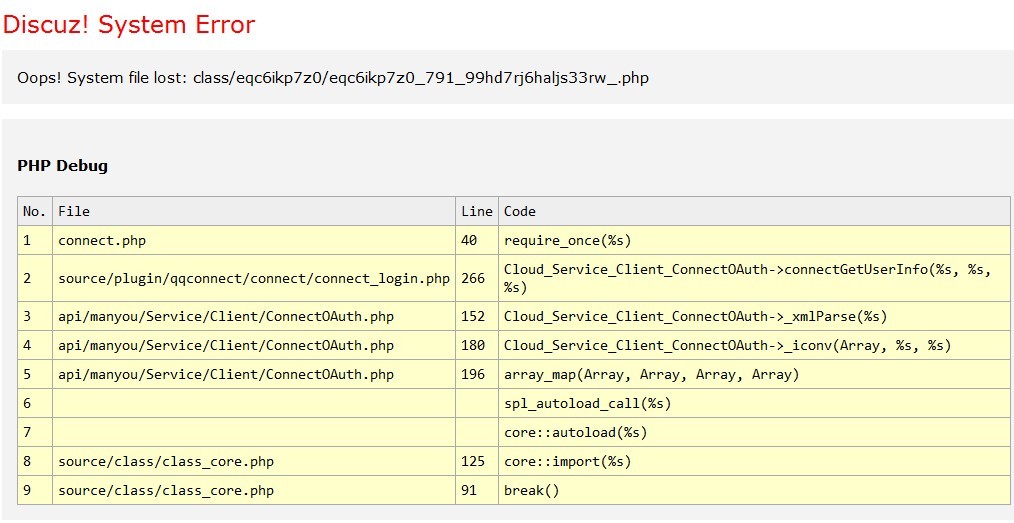Click the array_map code cell
The height and width of the screenshot is (523, 1014).
(x=651, y=374)
